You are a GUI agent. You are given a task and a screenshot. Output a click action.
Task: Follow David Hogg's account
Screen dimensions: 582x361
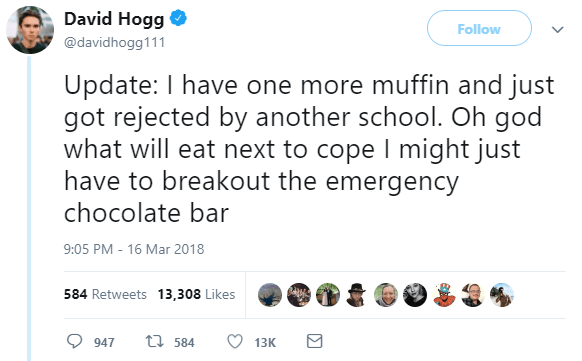click(x=479, y=28)
